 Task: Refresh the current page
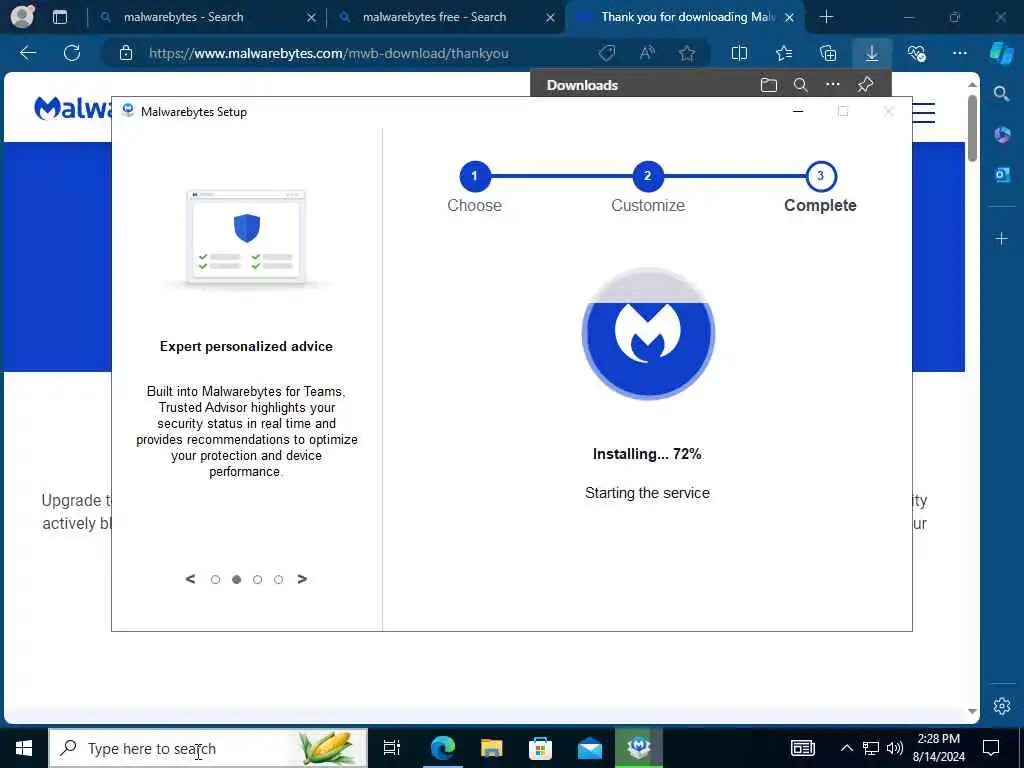coord(72,53)
